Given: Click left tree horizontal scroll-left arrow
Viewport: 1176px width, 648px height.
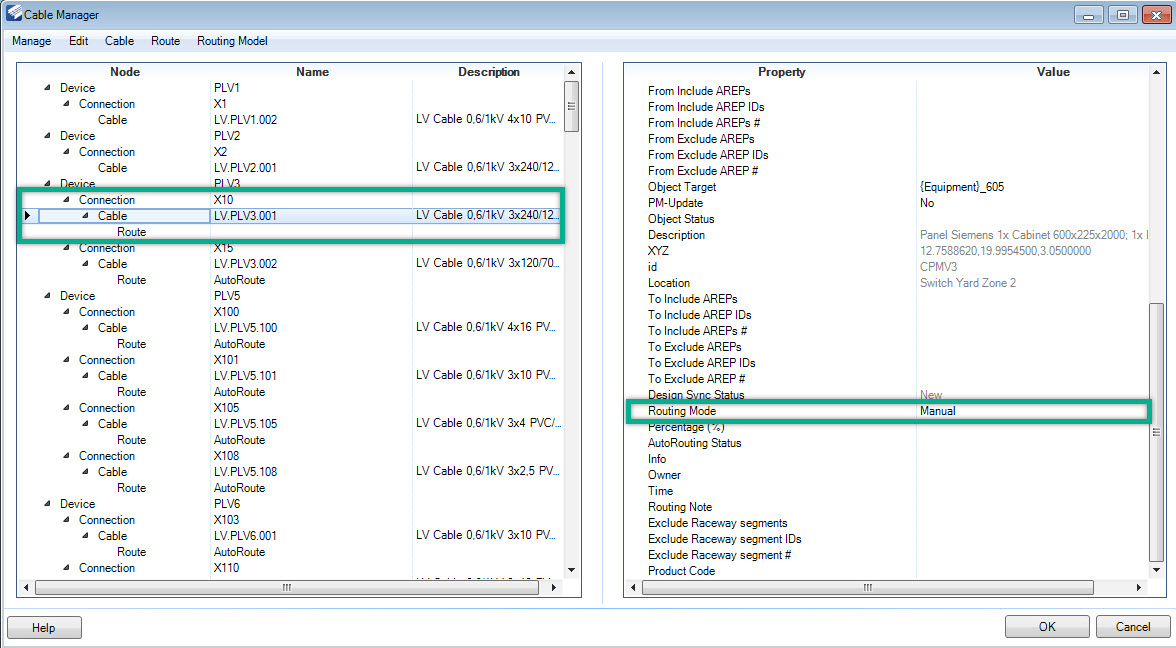Looking at the screenshot, I should point(26,587).
